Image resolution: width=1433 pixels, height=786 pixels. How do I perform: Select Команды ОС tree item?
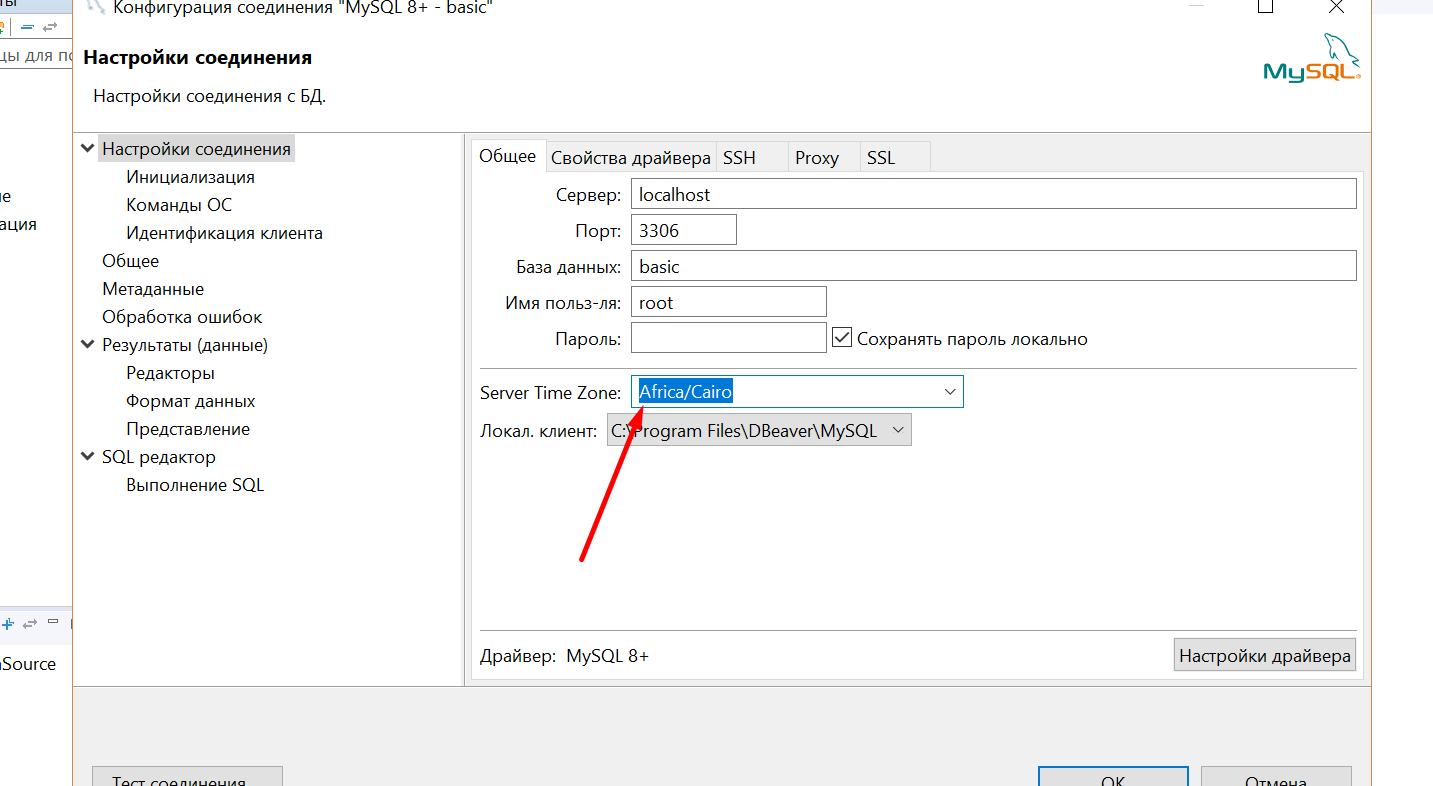pyautogui.click(x=179, y=205)
